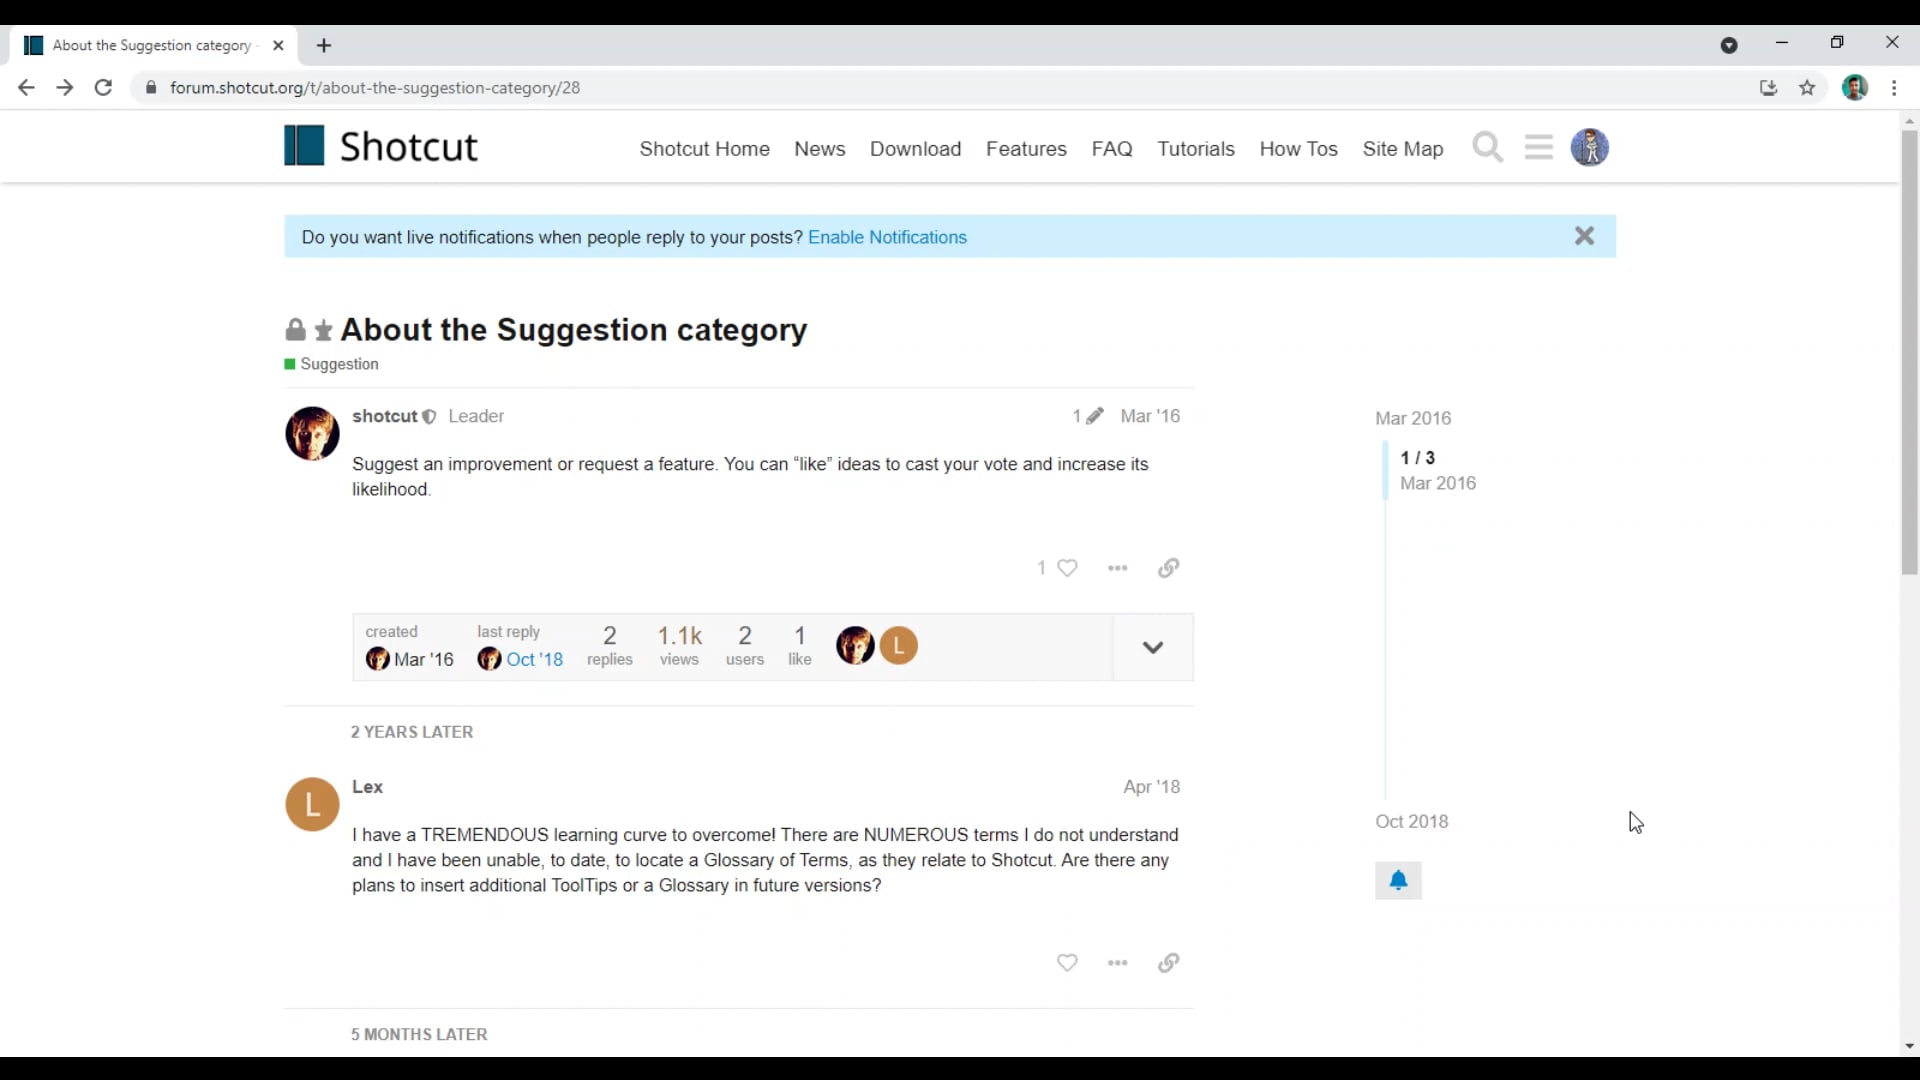The image size is (1920, 1080).
Task: Open the Tutorials menu item
Action: pos(1195,149)
